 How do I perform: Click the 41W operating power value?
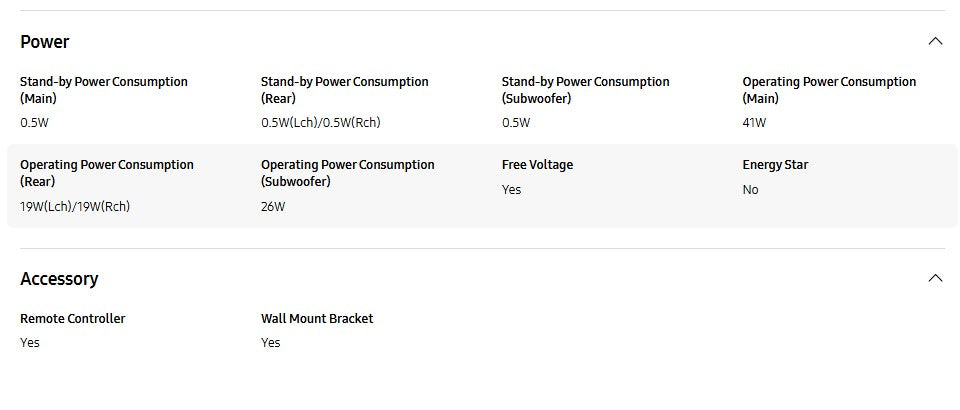pos(754,123)
